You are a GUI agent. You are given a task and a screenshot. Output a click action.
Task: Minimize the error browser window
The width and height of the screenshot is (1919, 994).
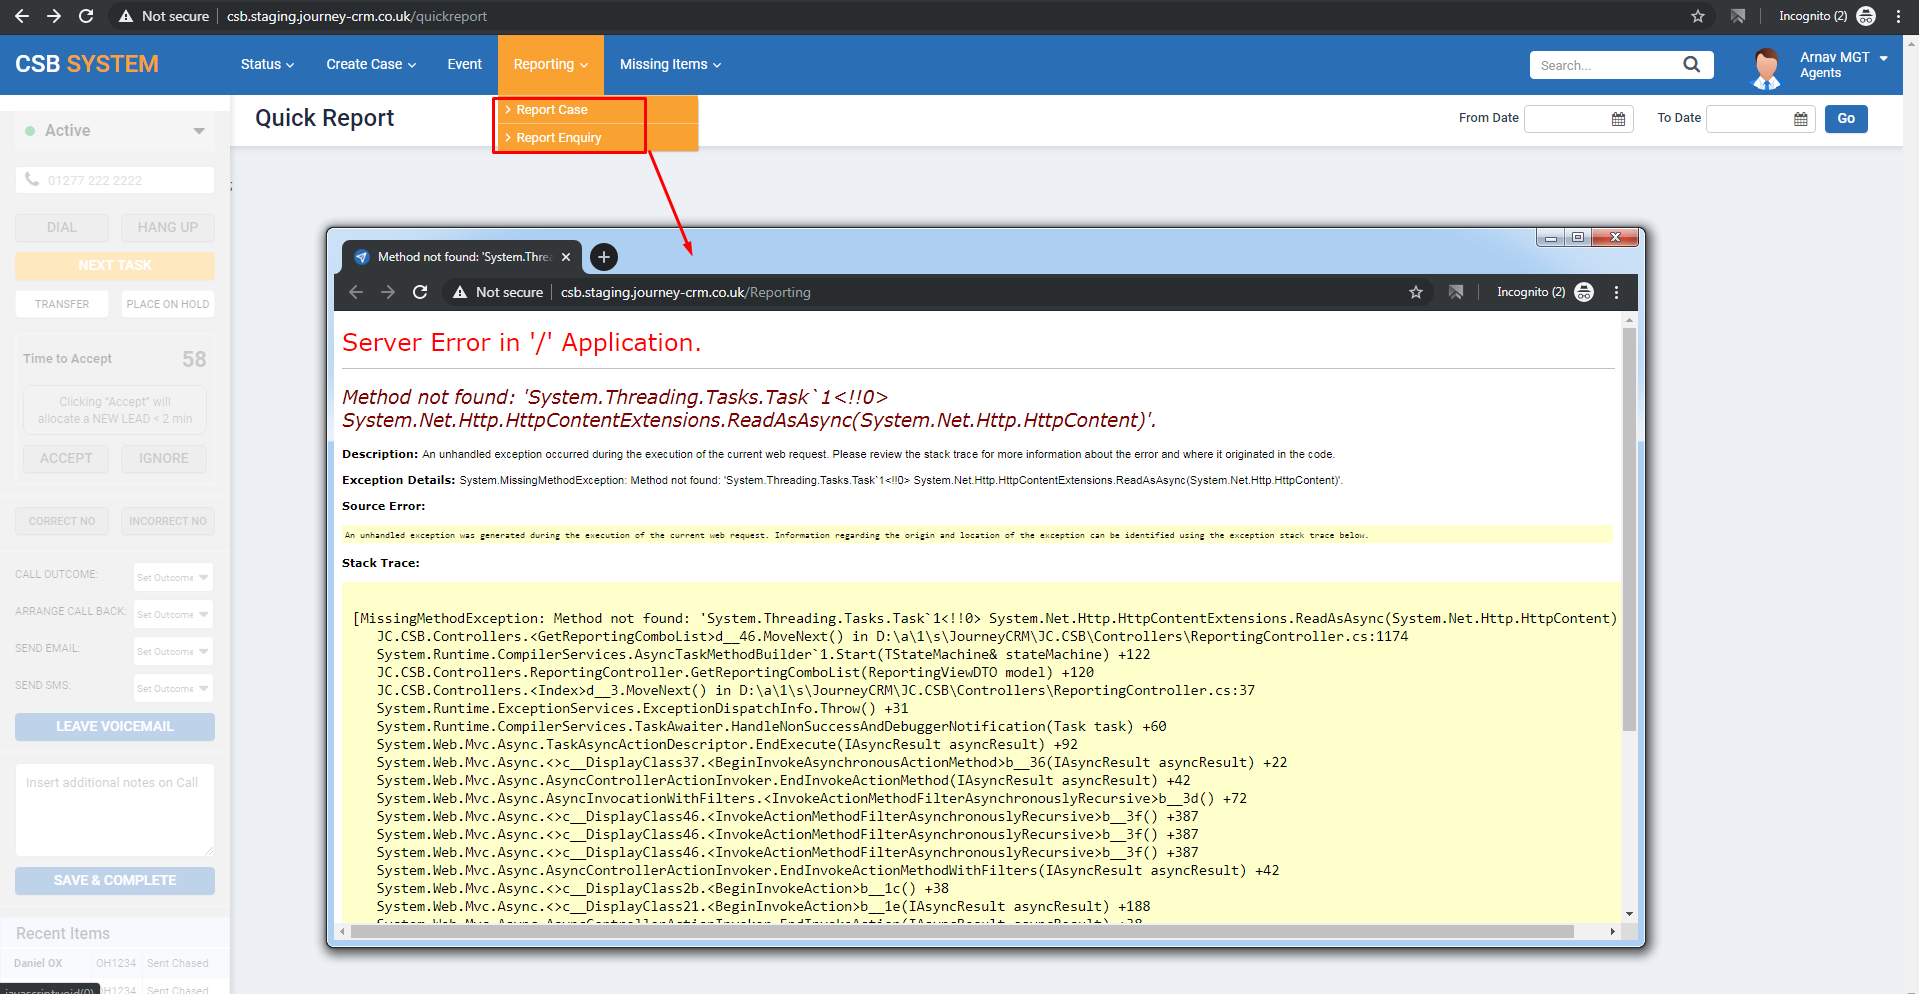pyautogui.click(x=1551, y=238)
